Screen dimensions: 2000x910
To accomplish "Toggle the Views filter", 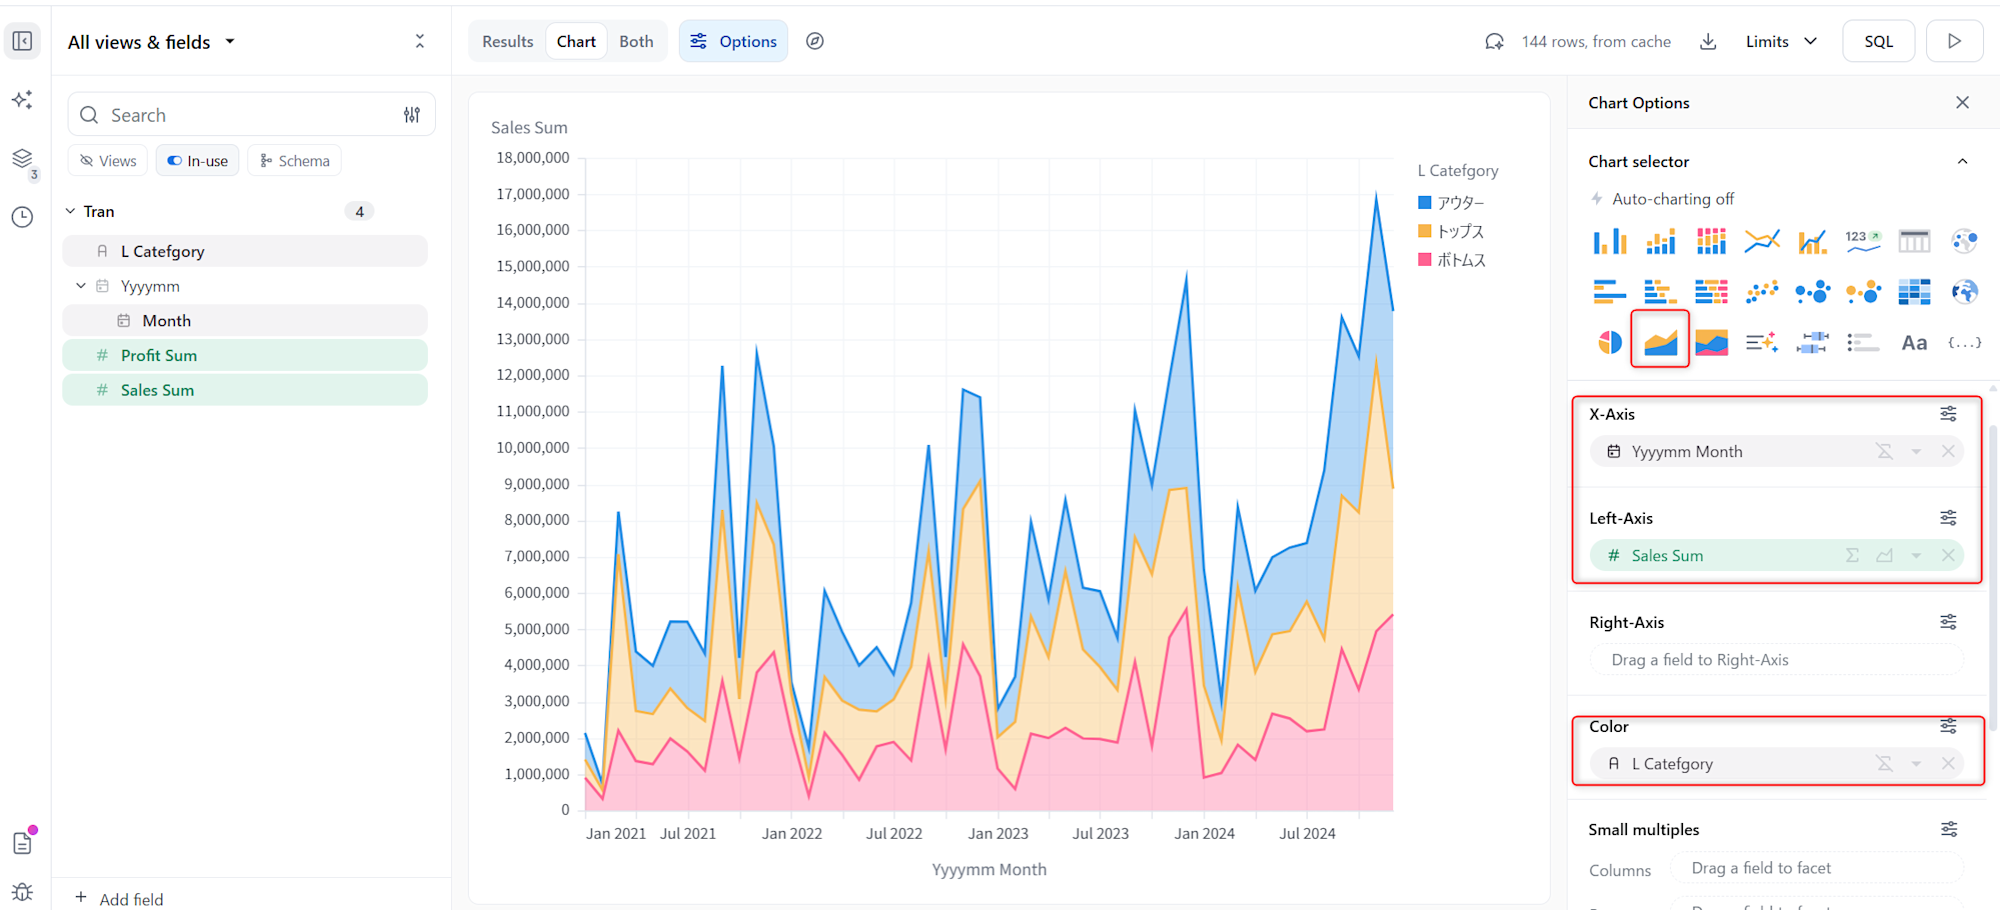I will pyautogui.click(x=108, y=161).
